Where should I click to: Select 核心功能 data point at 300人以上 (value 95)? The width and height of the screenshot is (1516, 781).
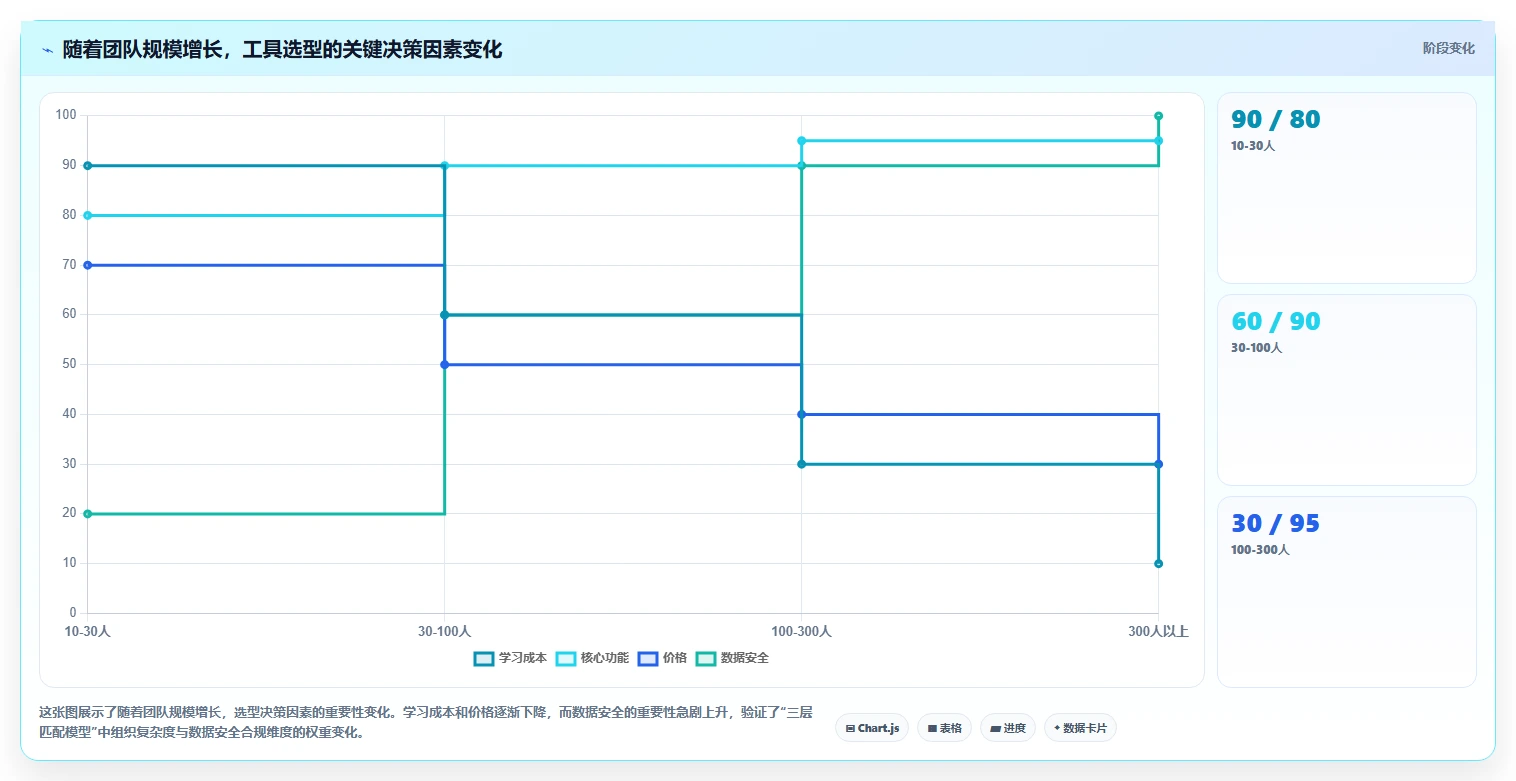1158,141
